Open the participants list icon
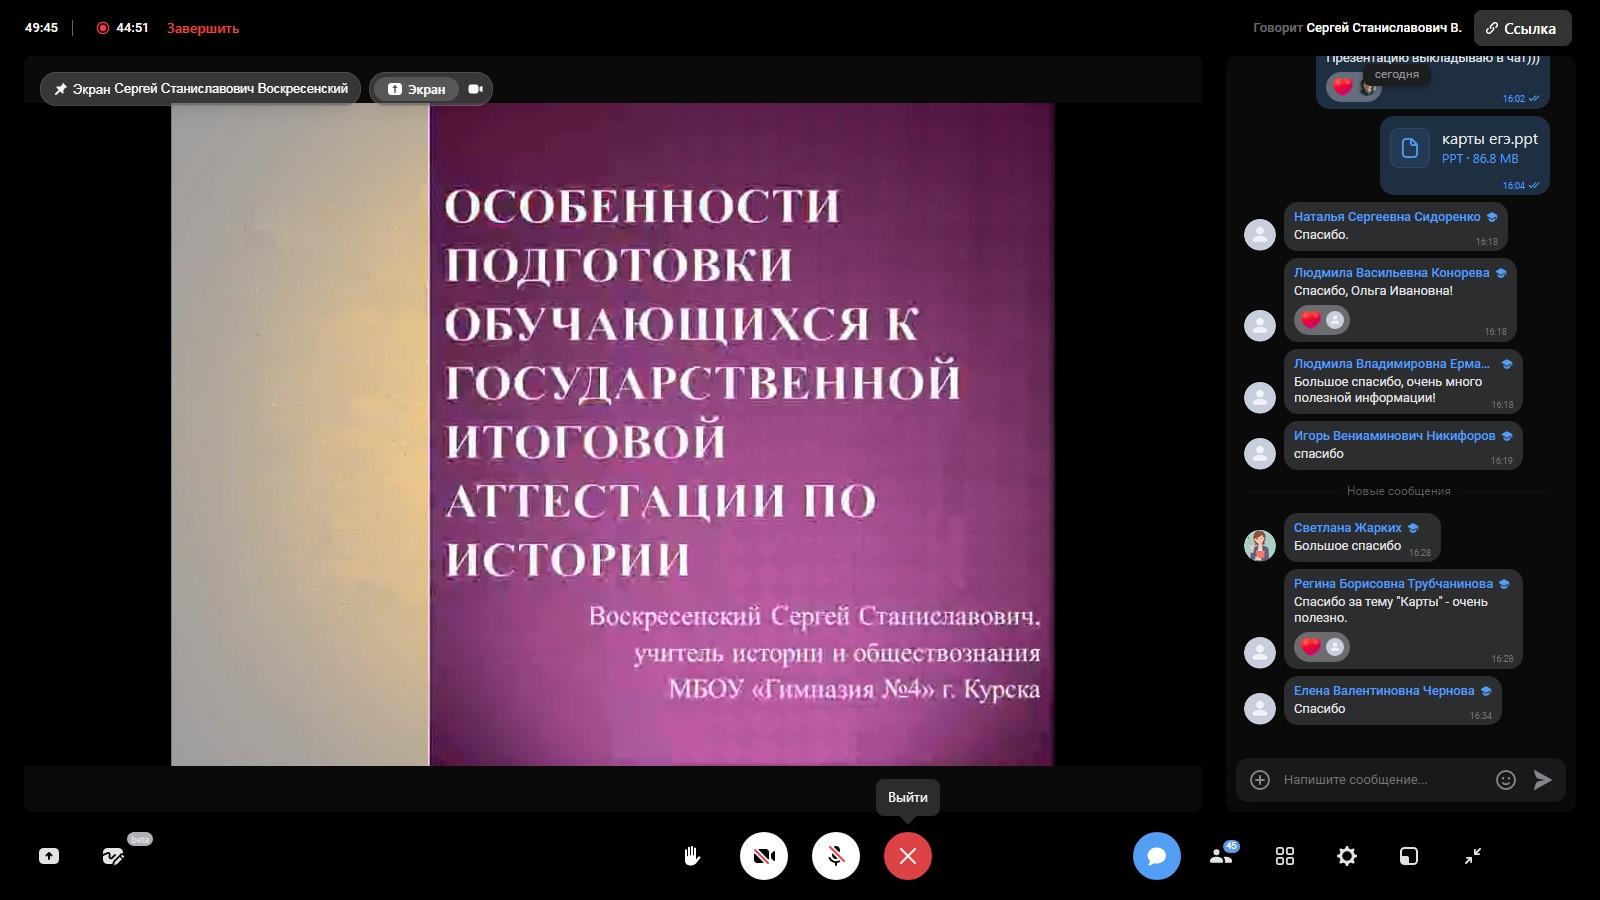1600x900 pixels. pyautogui.click(x=1221, y=856)
